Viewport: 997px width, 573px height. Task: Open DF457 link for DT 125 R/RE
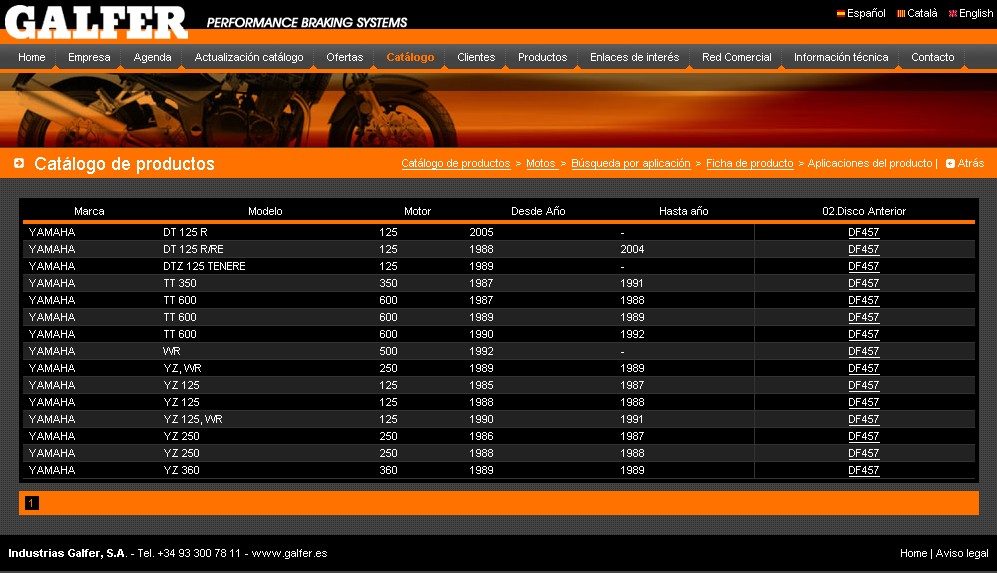[x=863, y=249]
